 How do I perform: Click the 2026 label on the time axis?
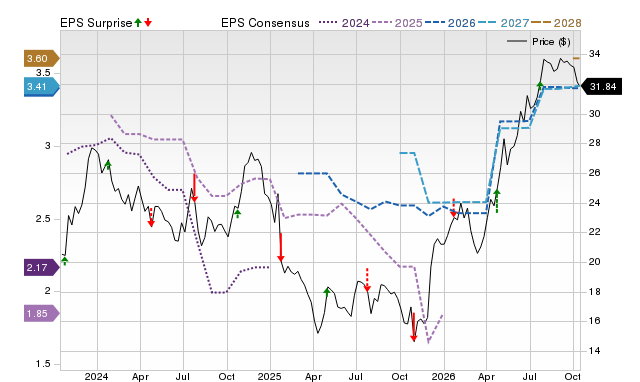tap(444, 376)
